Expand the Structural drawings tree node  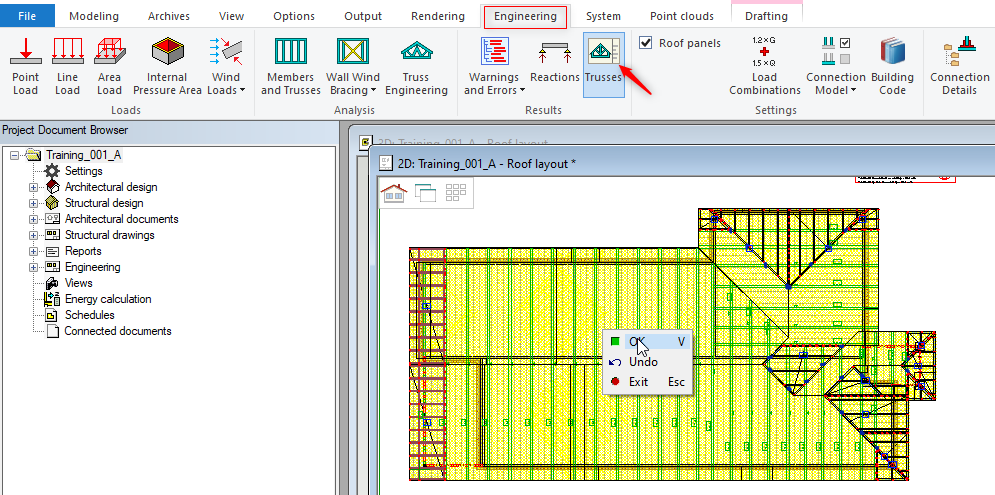(x=33, y=235)
